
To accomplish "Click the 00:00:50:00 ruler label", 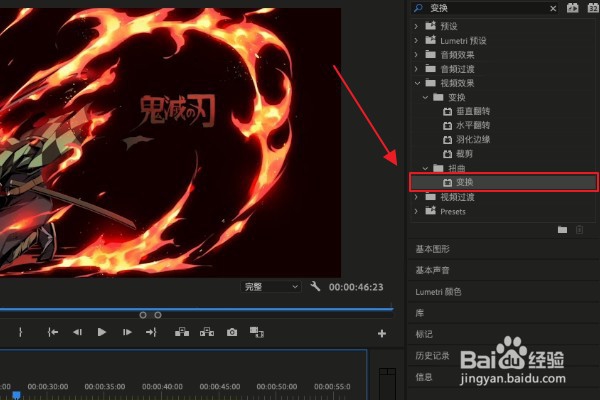I will pyautogui.click(x=277, y=387).
